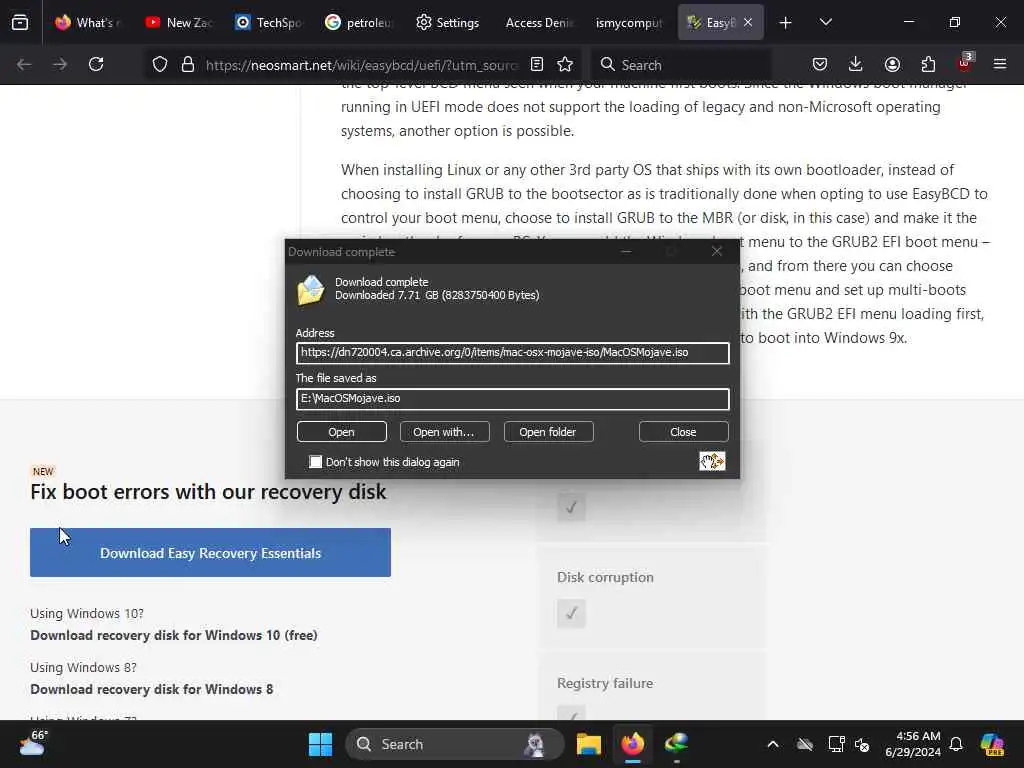This screenshot has height=768, width=1024.
Task: Go forward to next page
Action: [60, 64]
